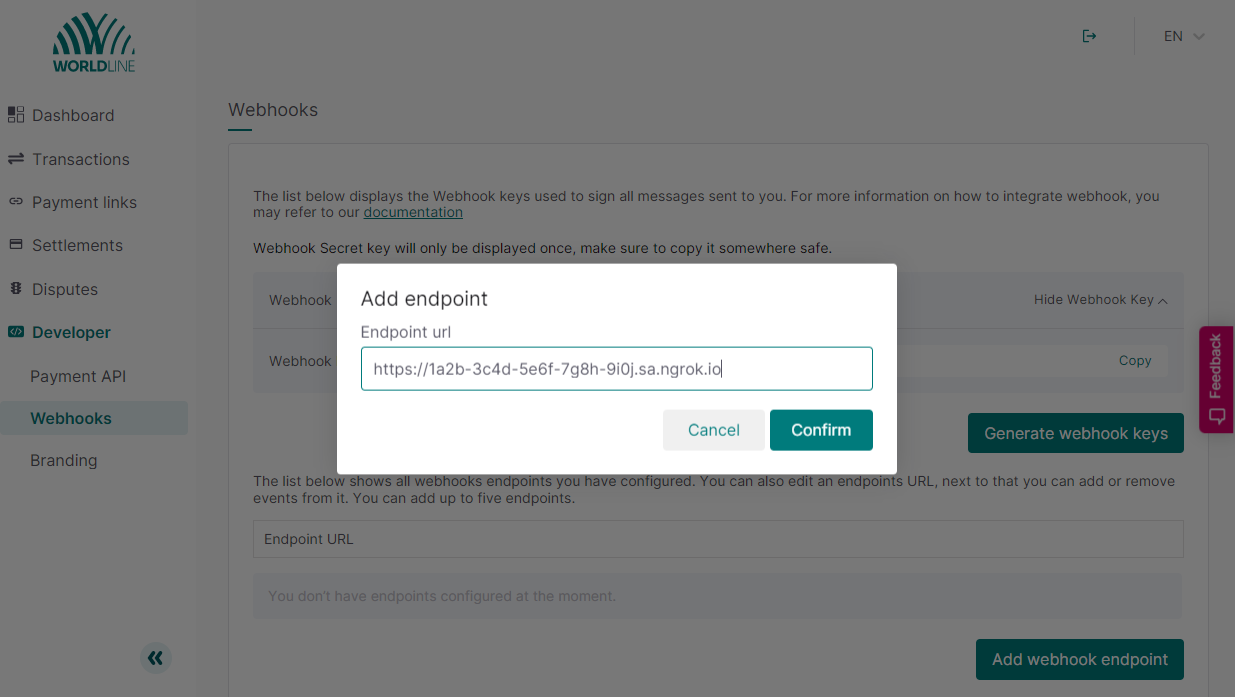Copy the webhook key
Screen dimensions: 1235x697
1135,360
